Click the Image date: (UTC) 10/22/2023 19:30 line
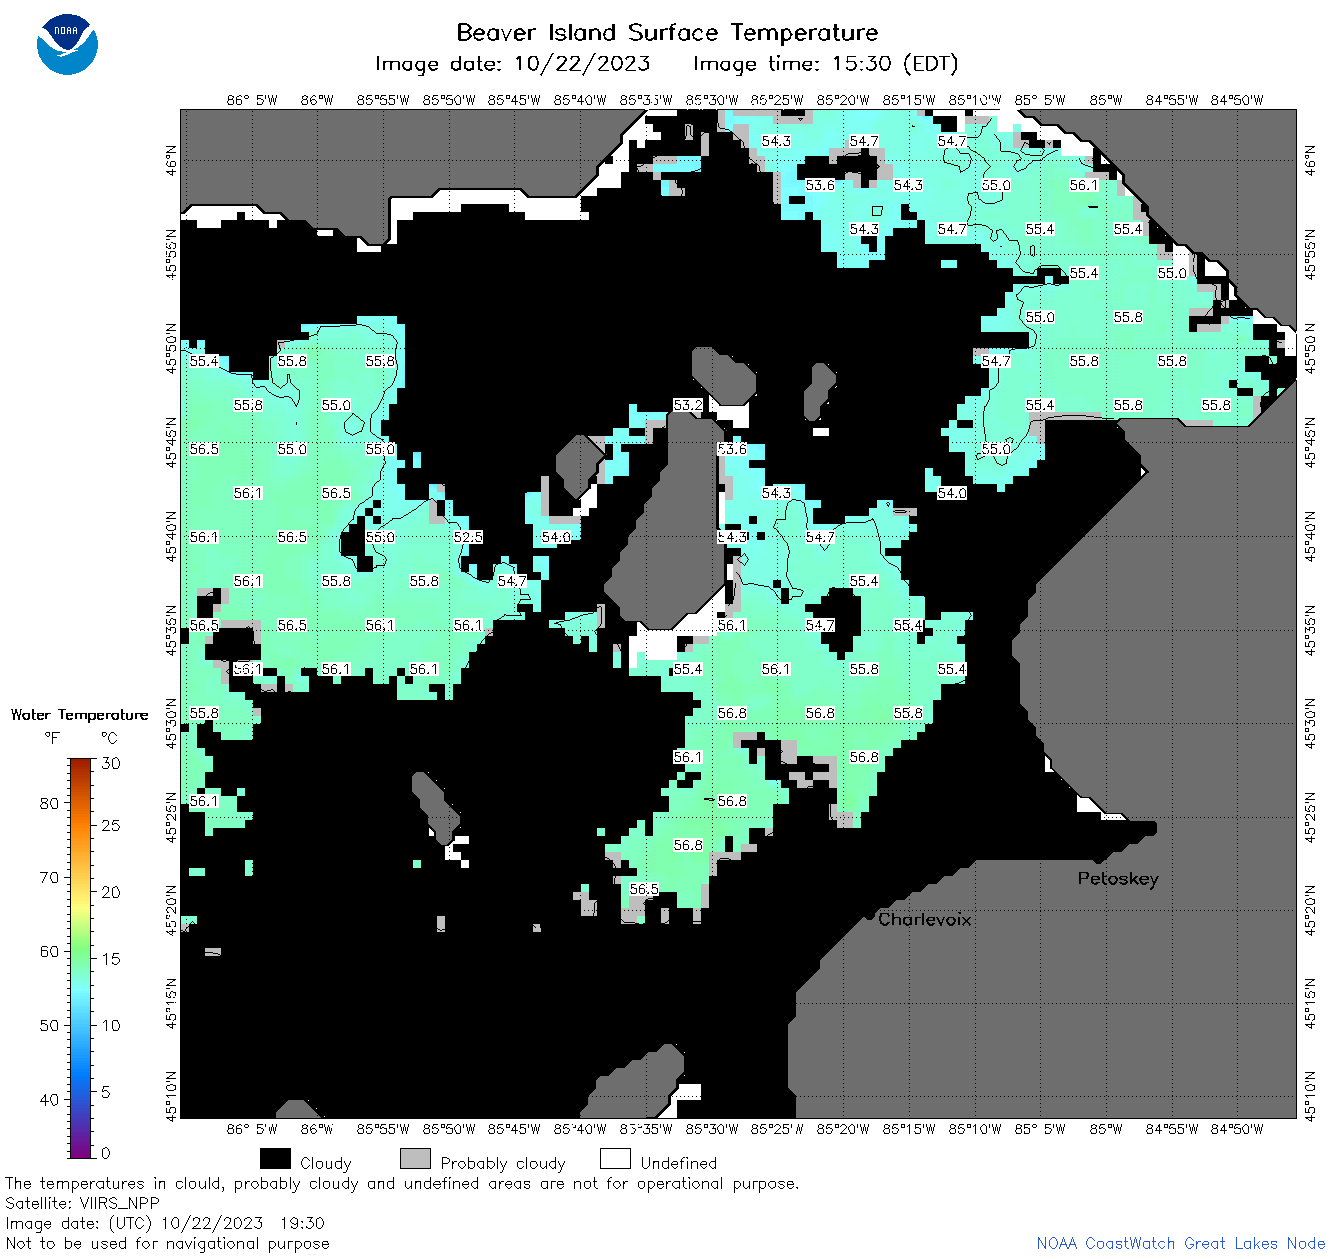The image size is (1336, 1259). [x=165, y=1223]
